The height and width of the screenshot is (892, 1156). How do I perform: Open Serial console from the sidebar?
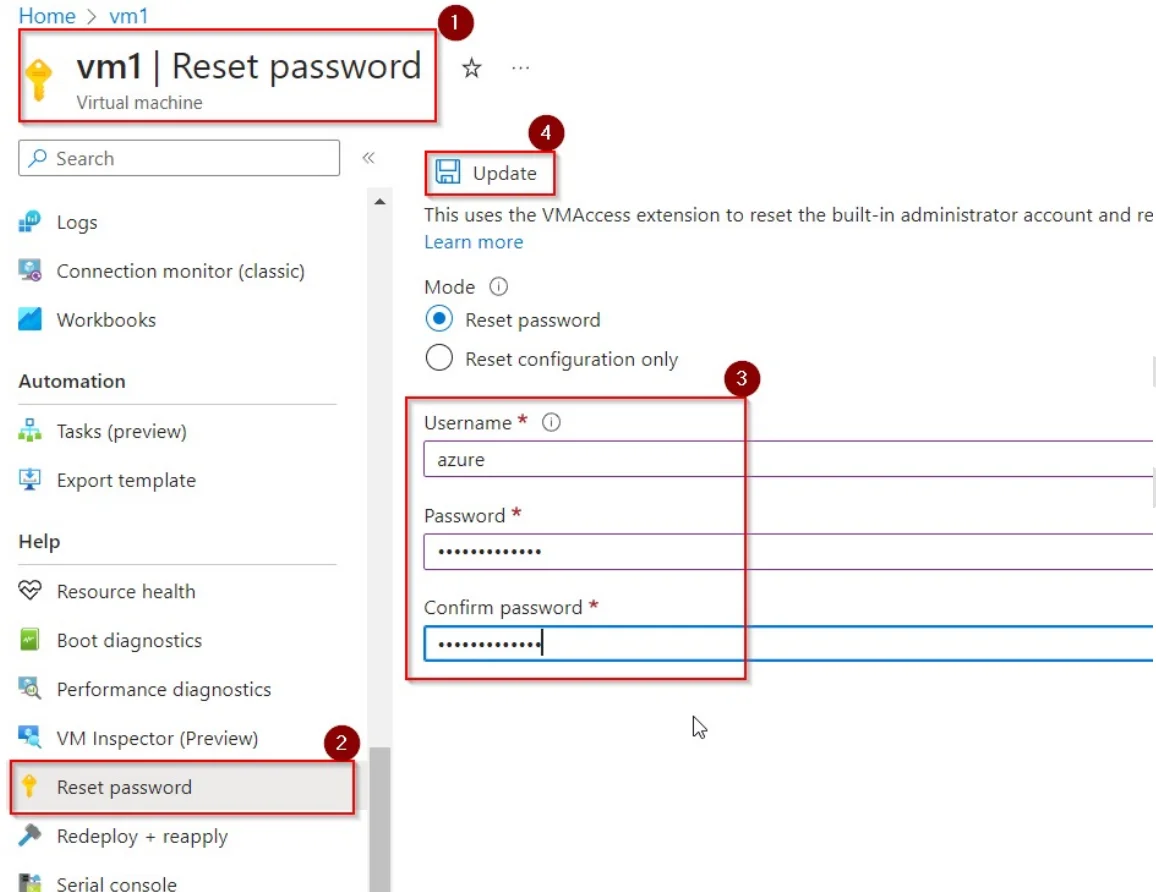(117, 883)
